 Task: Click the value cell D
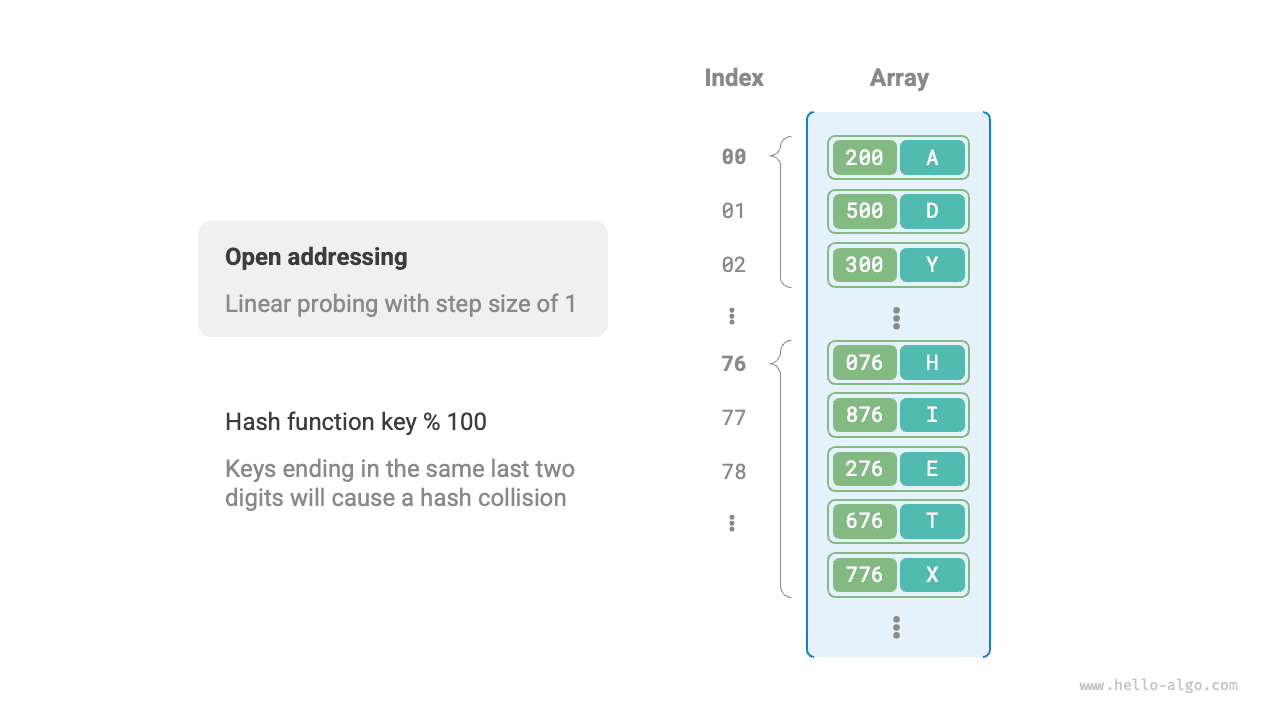[x=932, y=211]
